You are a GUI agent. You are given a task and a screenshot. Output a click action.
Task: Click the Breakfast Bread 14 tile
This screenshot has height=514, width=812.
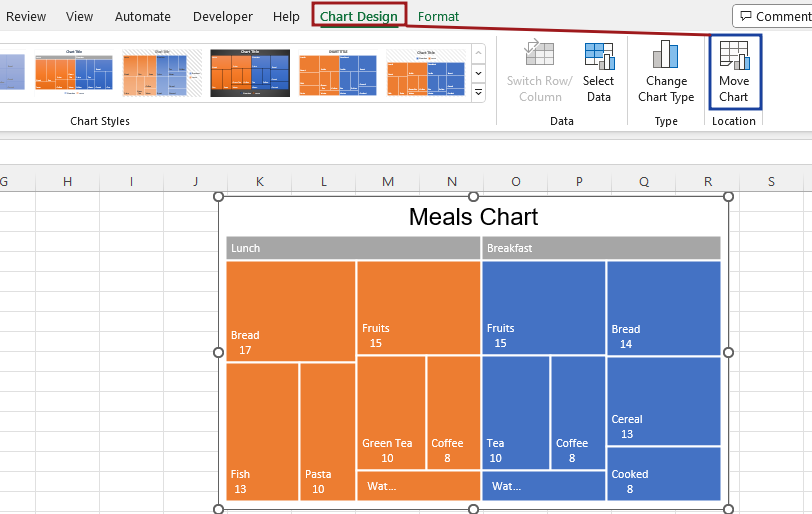point(664,308)
